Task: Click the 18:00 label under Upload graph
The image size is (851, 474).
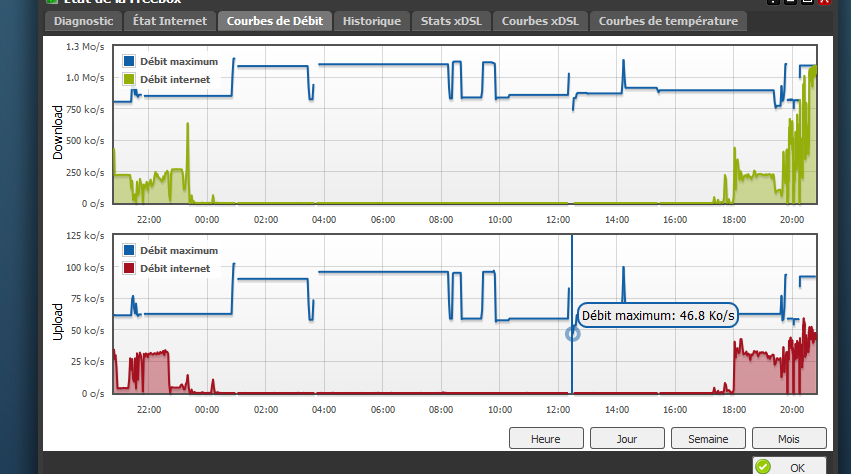Action: [734, 410]
